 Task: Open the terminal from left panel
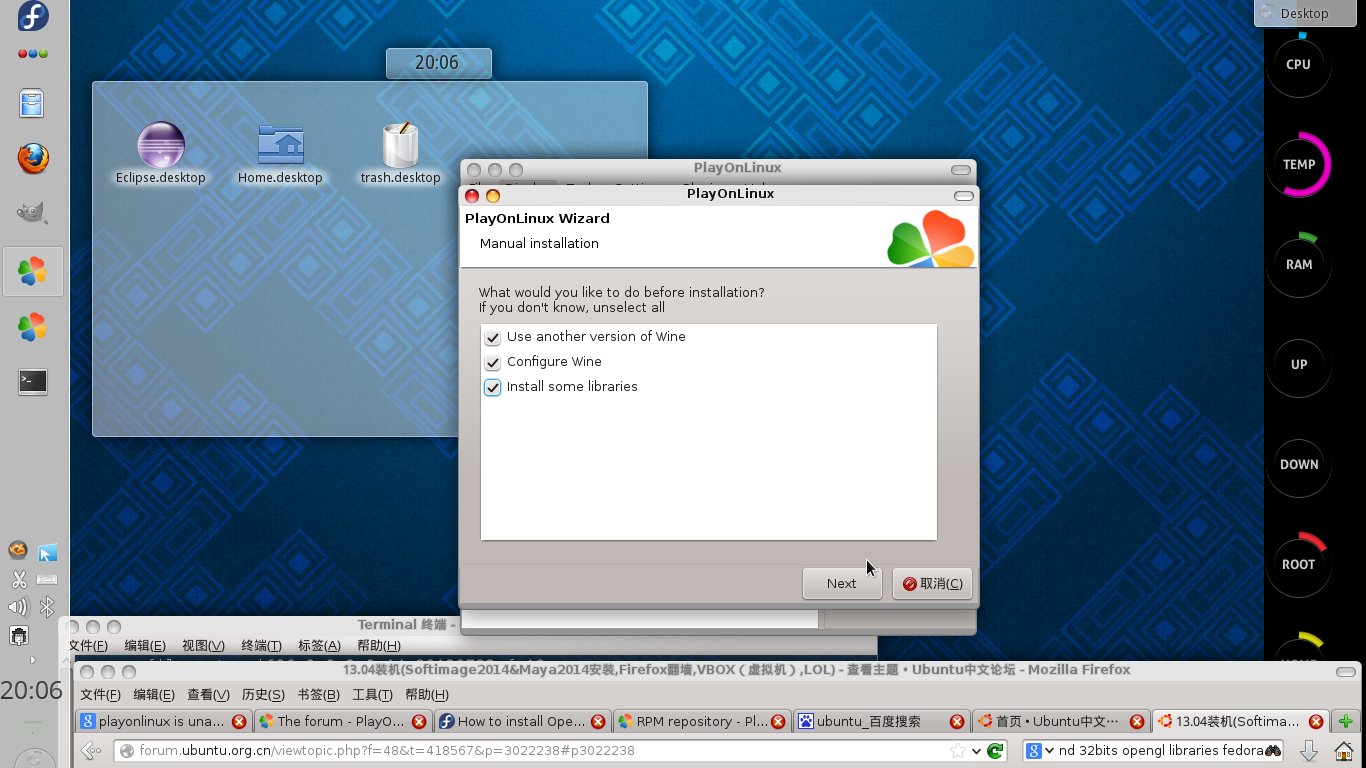(x=33, y=381)
